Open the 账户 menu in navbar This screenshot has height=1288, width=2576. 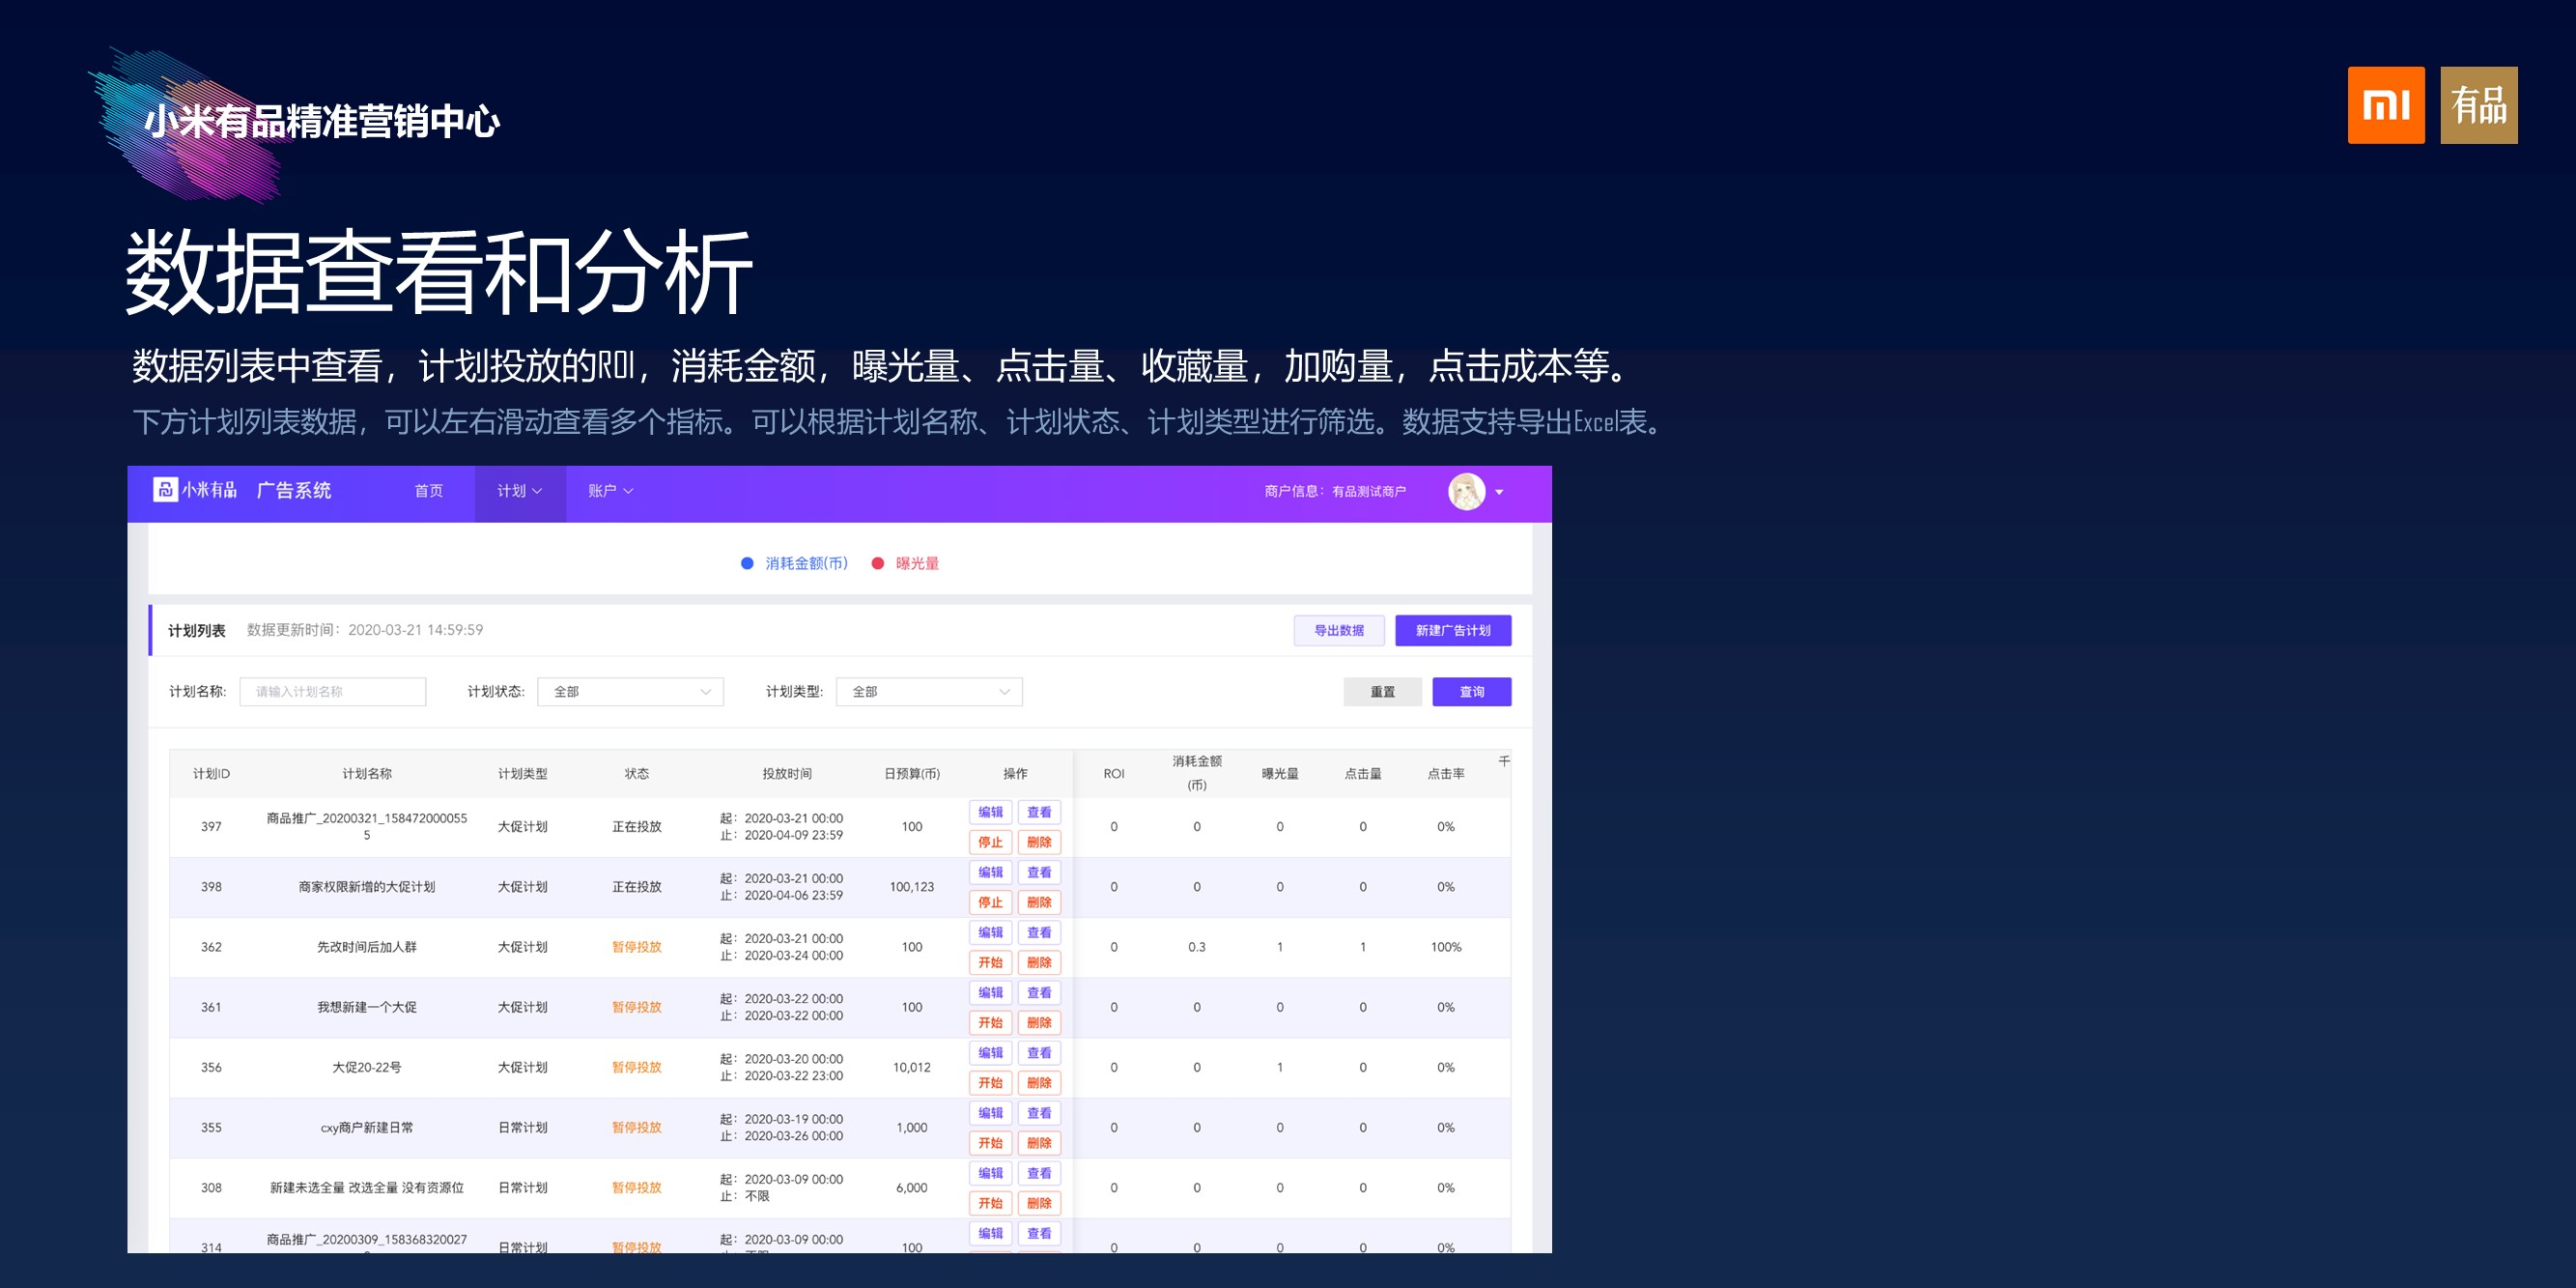coord(611,491)
